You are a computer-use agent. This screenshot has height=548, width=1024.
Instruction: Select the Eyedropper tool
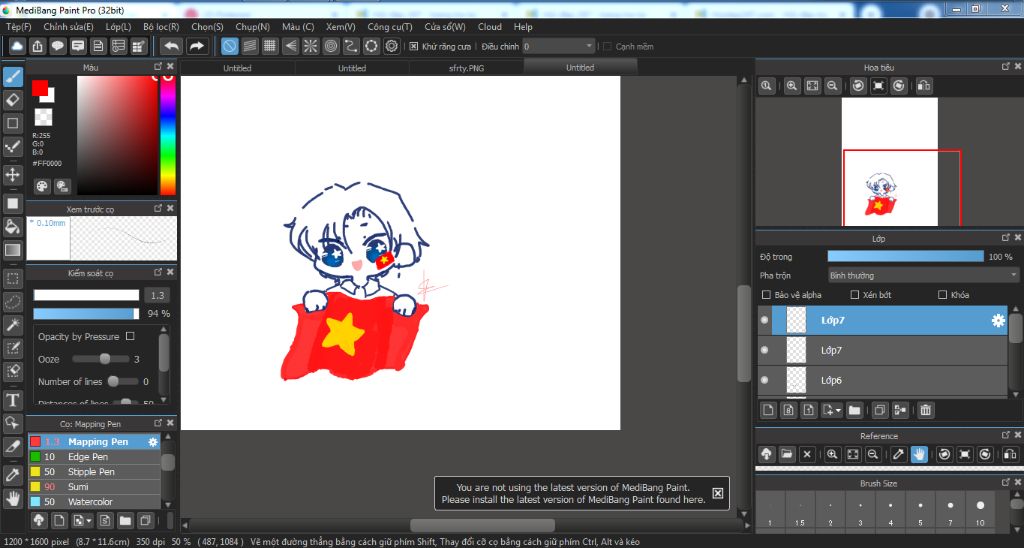[x=12, y=475]
